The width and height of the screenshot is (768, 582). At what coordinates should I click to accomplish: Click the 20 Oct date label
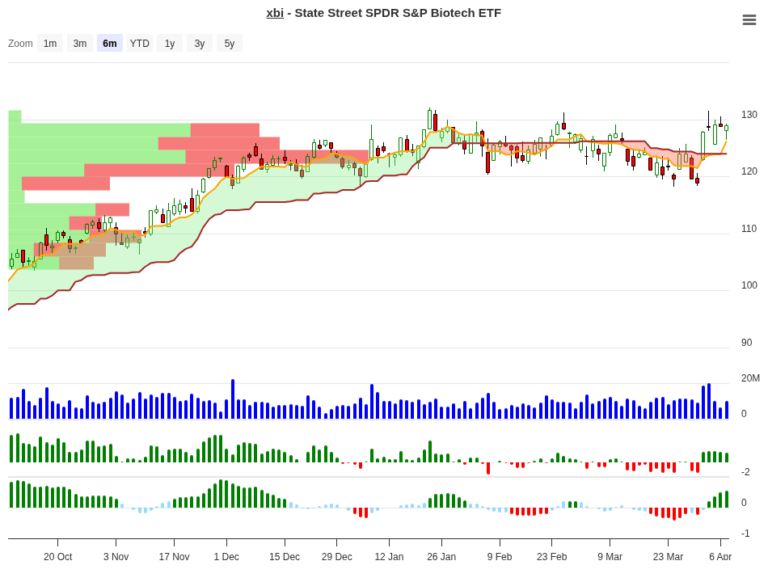point(58,557)
